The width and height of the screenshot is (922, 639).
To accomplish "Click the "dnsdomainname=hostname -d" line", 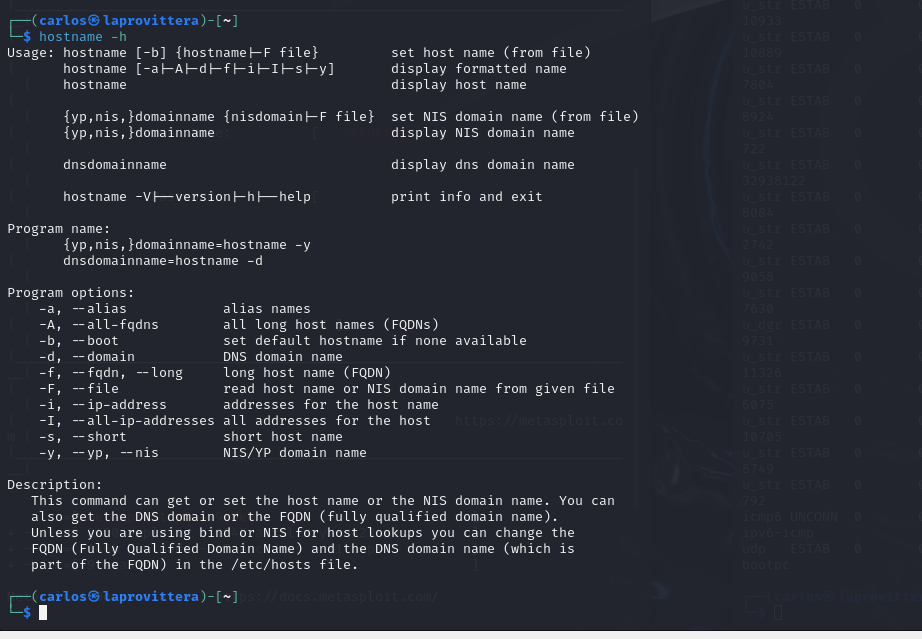I will (163, 260).
